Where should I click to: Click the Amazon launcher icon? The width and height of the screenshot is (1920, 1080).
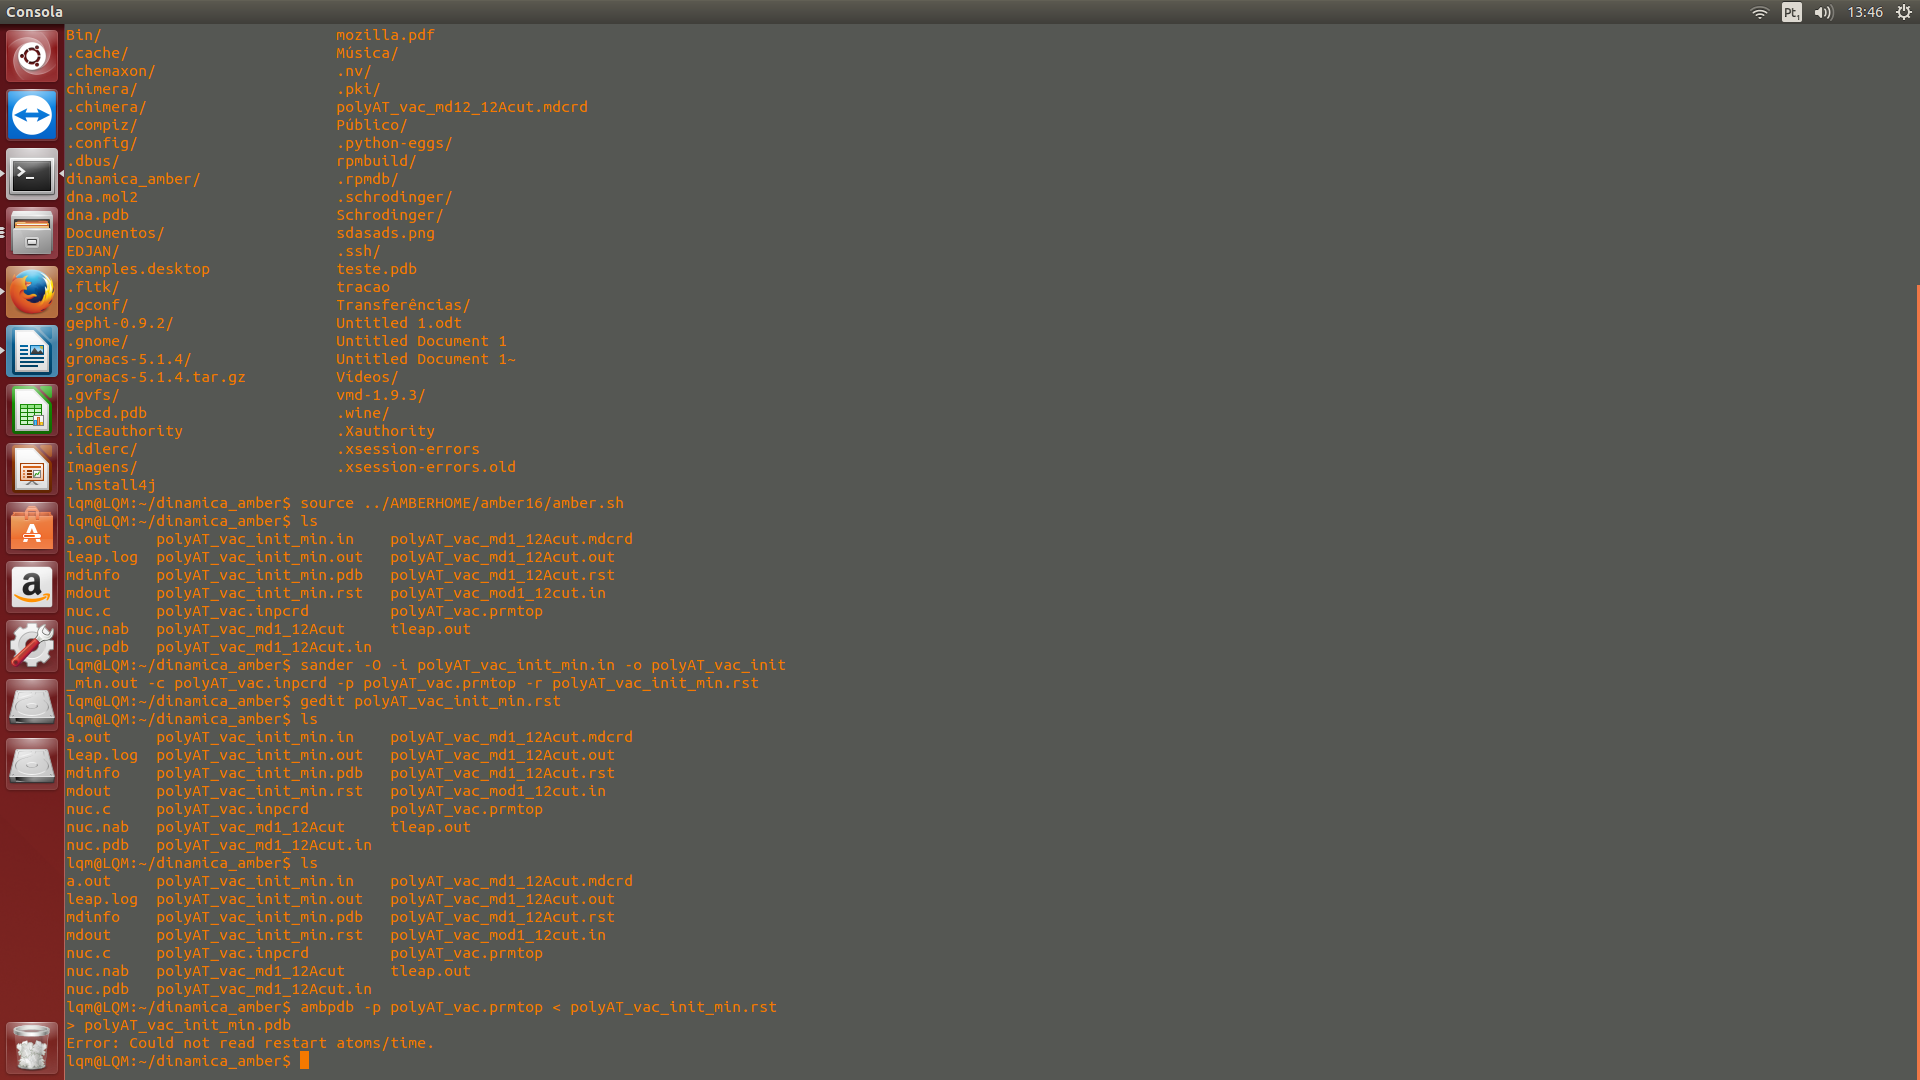[32, 588]
